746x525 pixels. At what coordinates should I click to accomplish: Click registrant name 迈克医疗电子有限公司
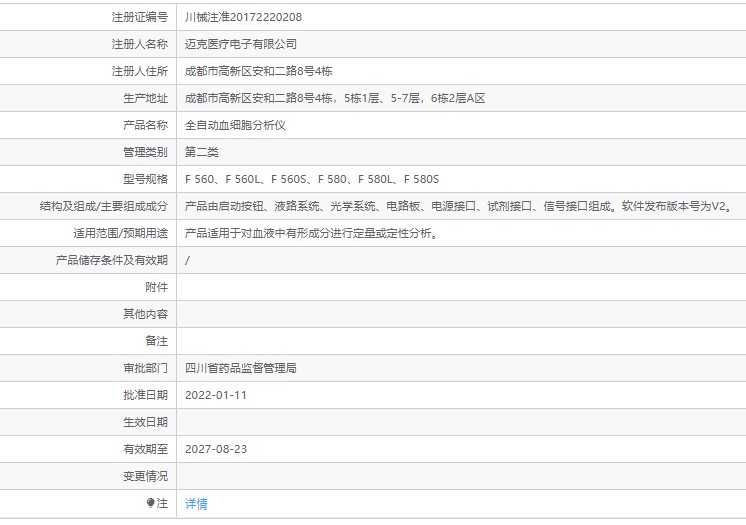pos(241,44)
